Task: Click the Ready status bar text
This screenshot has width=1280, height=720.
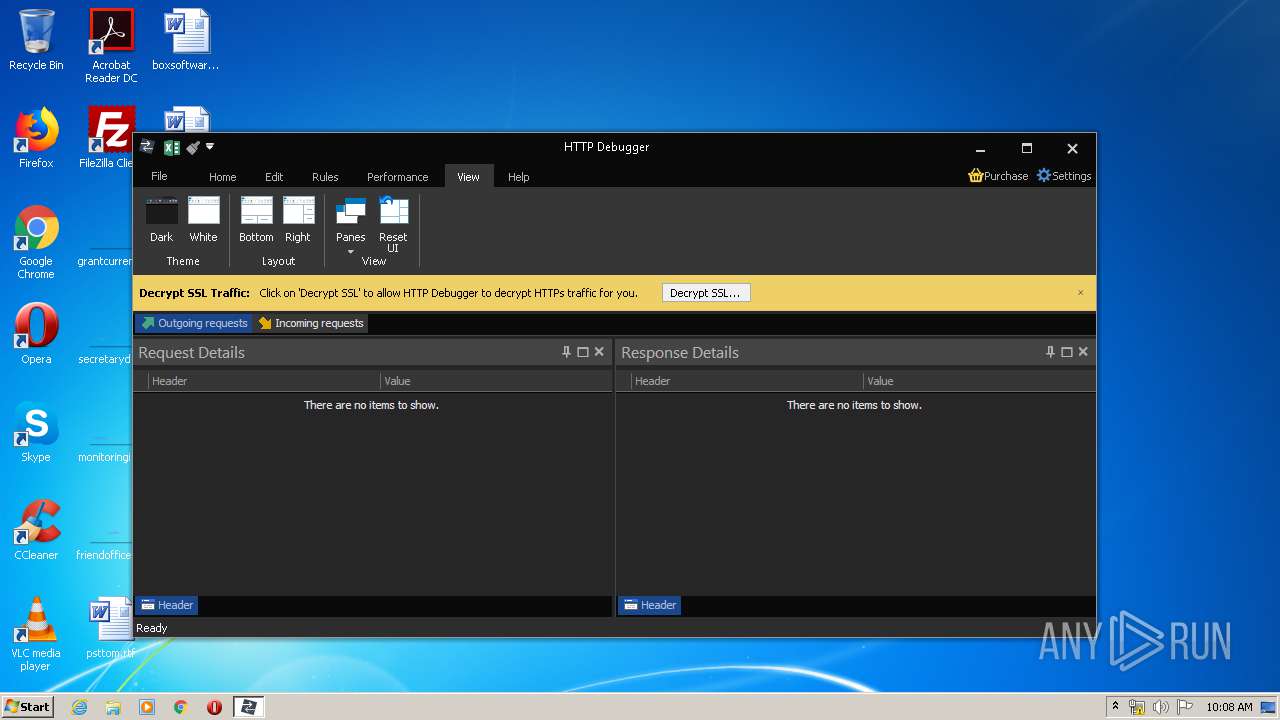Action: (x=152, y=628)
